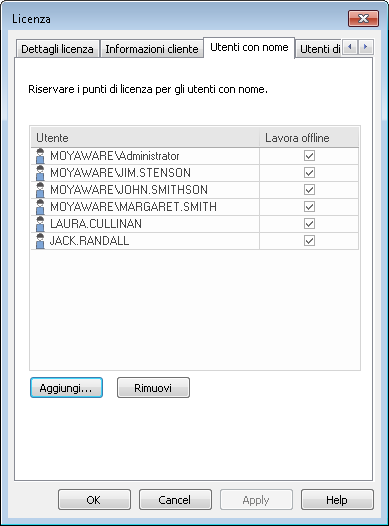The width and height of the screenshot is (389, 526).
Task: Select the MOYAWARE\MARGARET.SMITH user
Action: tap(194, 207)
